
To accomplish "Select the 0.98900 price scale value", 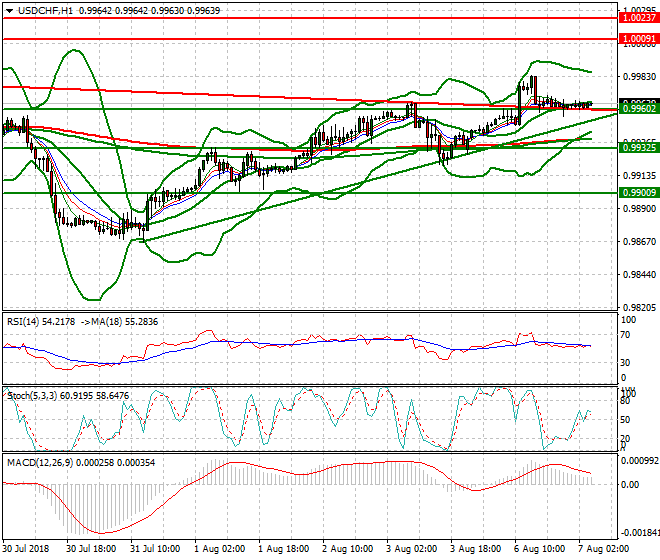I will [639, 209].
